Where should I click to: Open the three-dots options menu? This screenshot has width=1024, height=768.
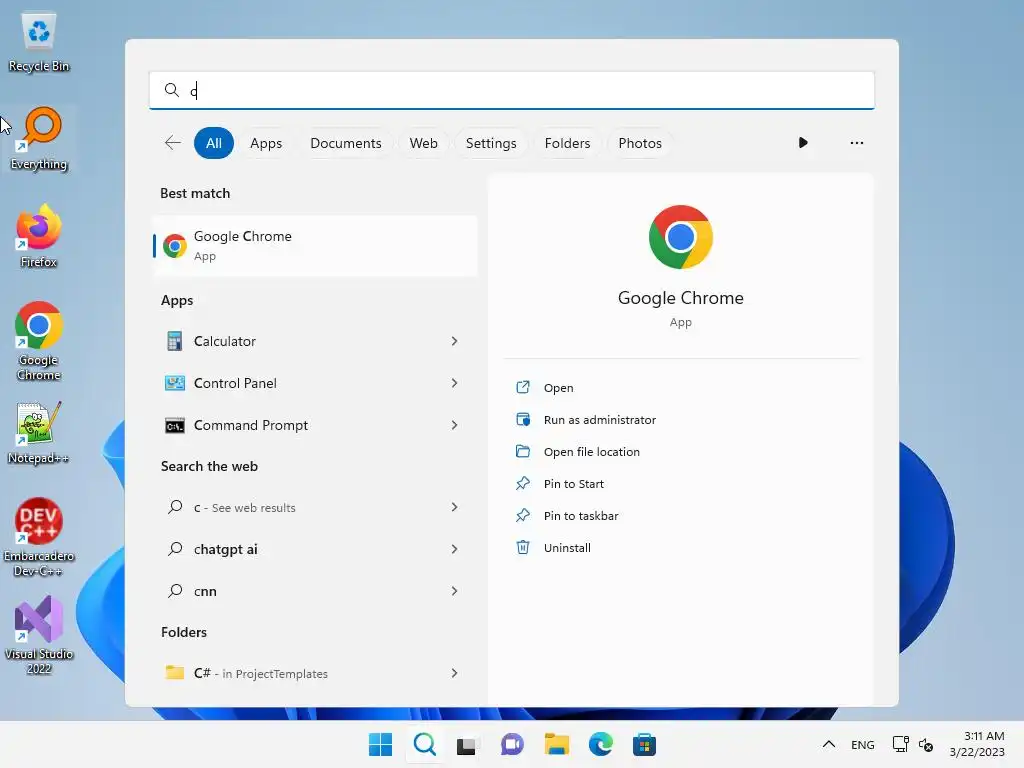(x=856, y=143)
